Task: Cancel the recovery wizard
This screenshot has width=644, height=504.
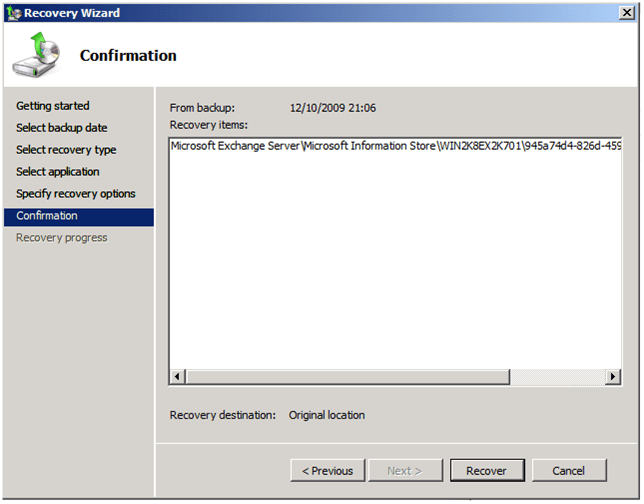Action: (568, 471)
